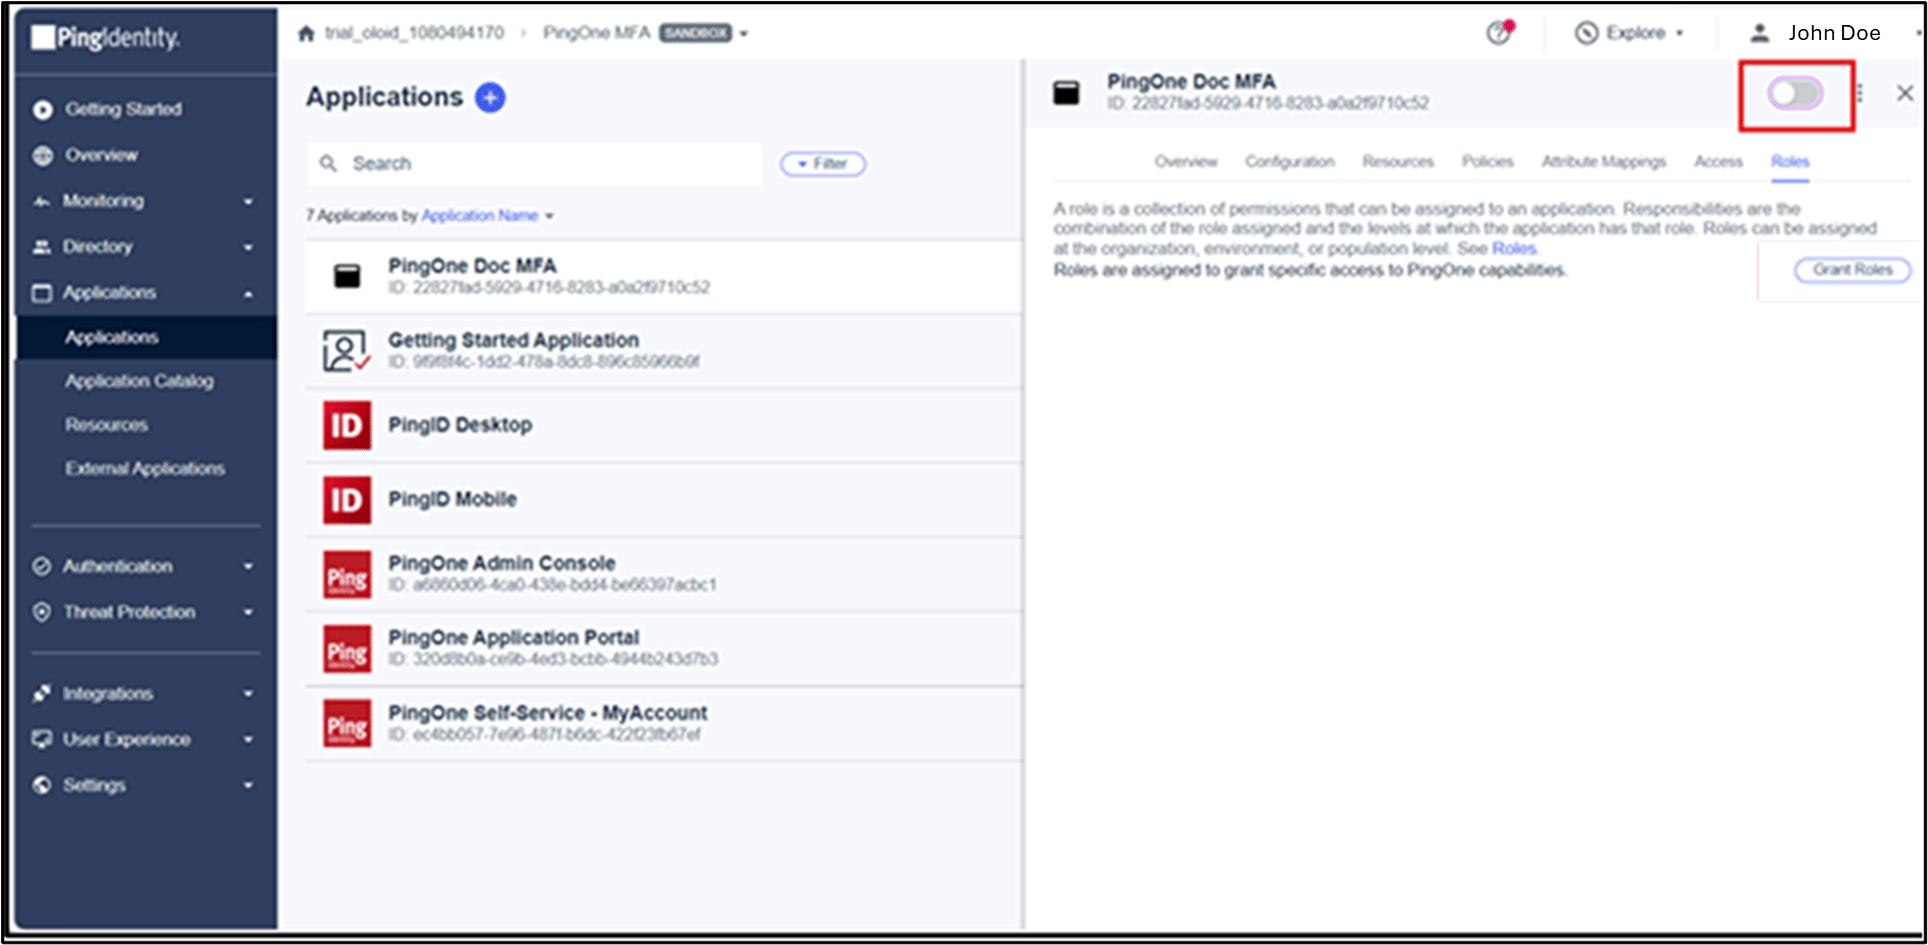Screen dimensions: 1928x945
Task: Click the PingID Desktop ID icon
Action: [x=347, y=425]
